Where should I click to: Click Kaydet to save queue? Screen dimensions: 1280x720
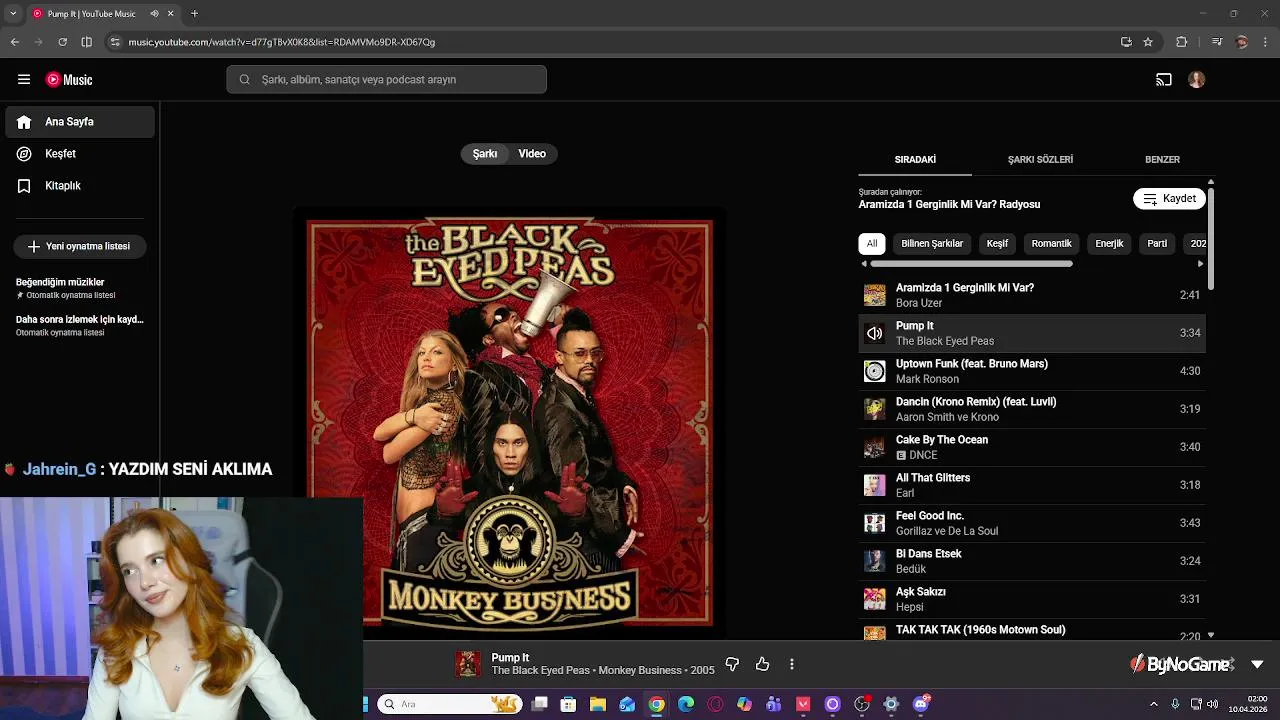1169,199
